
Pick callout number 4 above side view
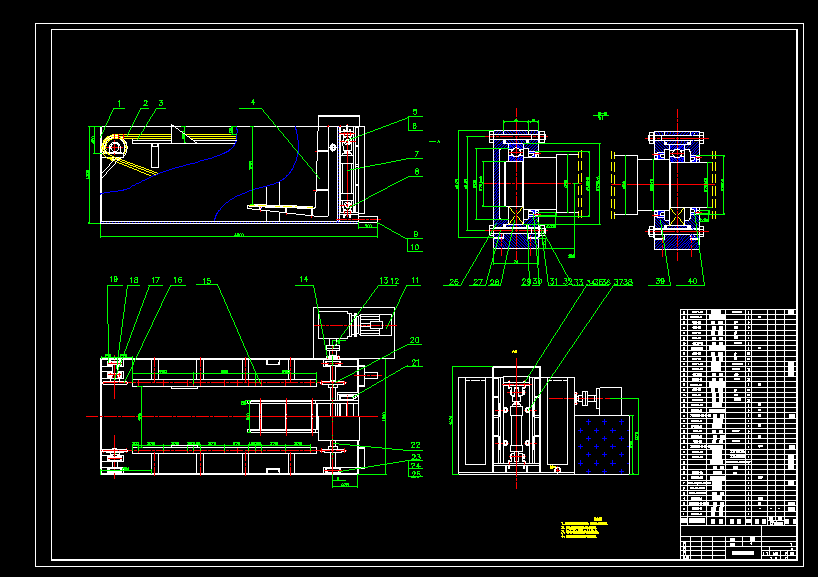tap(253, 102)
